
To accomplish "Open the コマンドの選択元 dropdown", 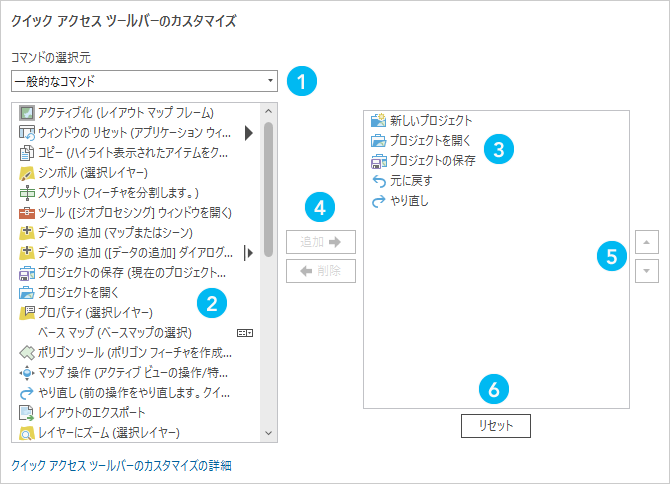I will (x=145, y=81).
